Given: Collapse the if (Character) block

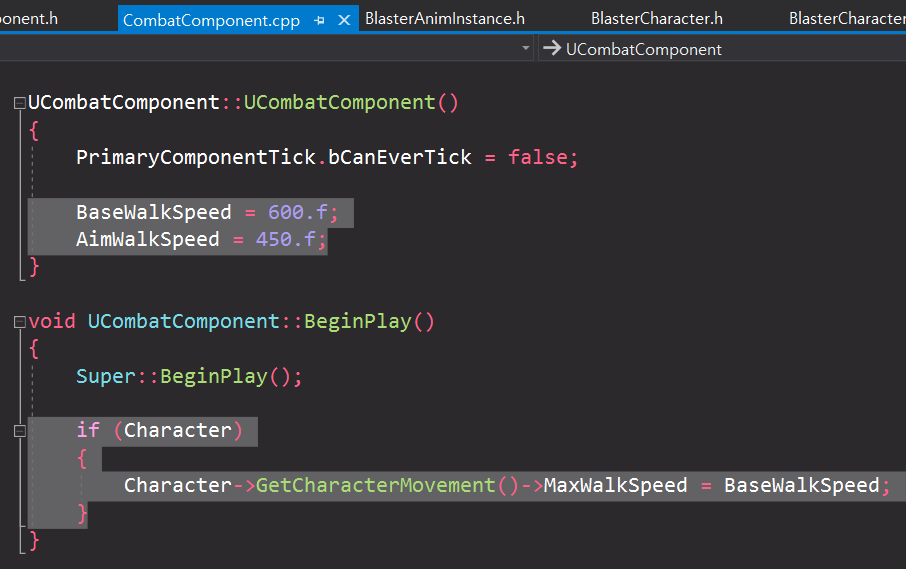Looking at the screenshot, I should (x=20, y=431).
